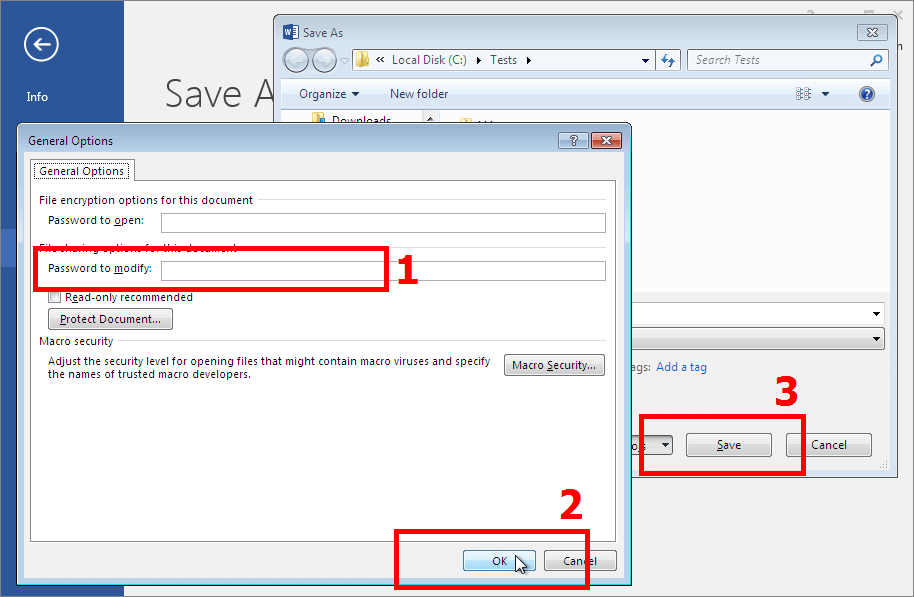
Task: Select Downloads in the navigation pane
Action: tap(361, 120)
